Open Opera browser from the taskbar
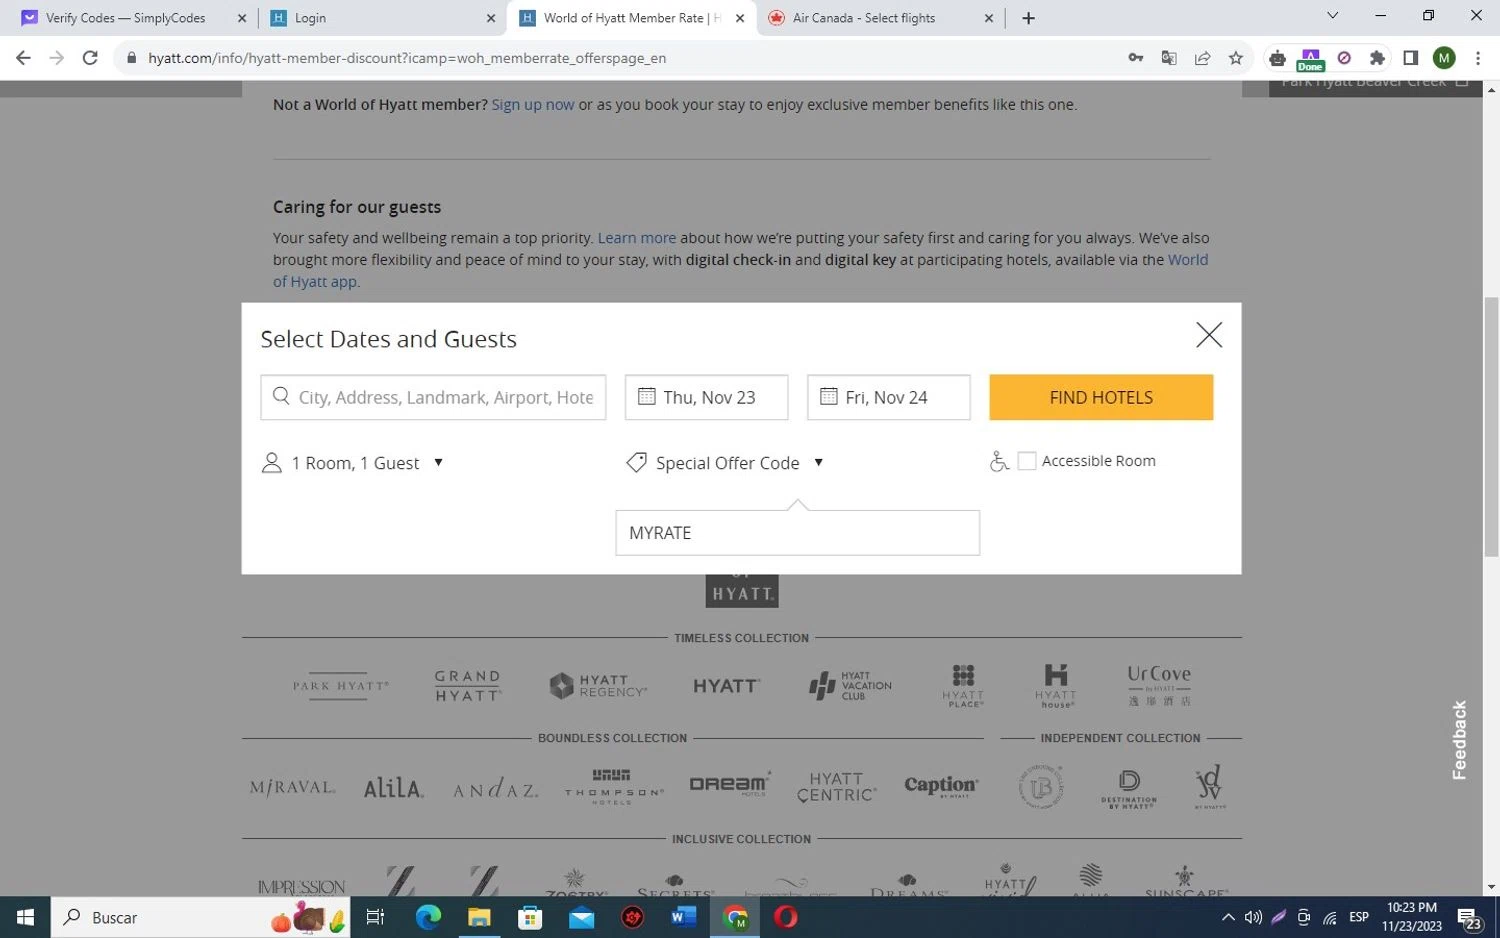The width and height of the screenshot is (1500, 938). 786,917
